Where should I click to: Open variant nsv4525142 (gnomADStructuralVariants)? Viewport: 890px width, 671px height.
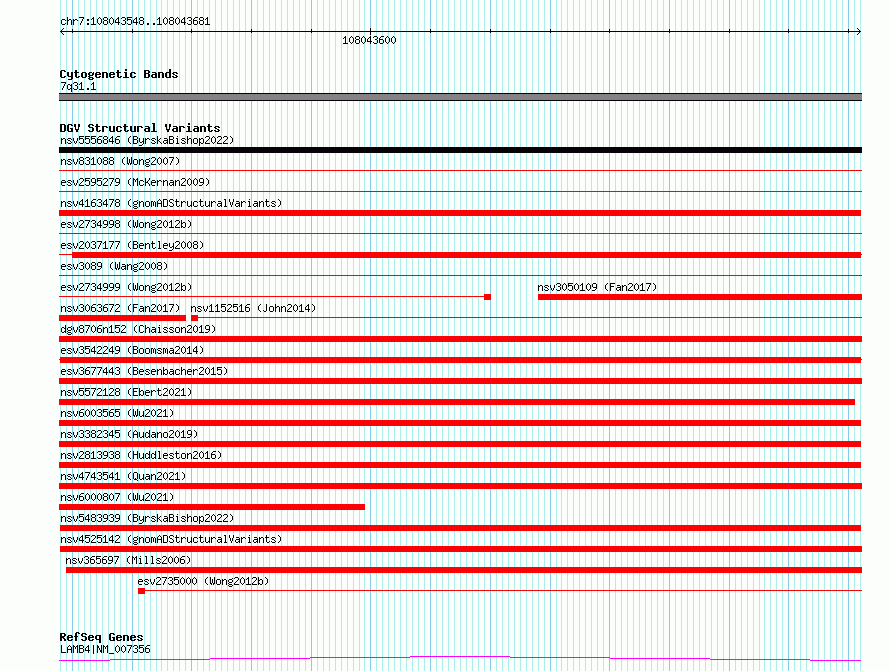(x=171, y=539)
